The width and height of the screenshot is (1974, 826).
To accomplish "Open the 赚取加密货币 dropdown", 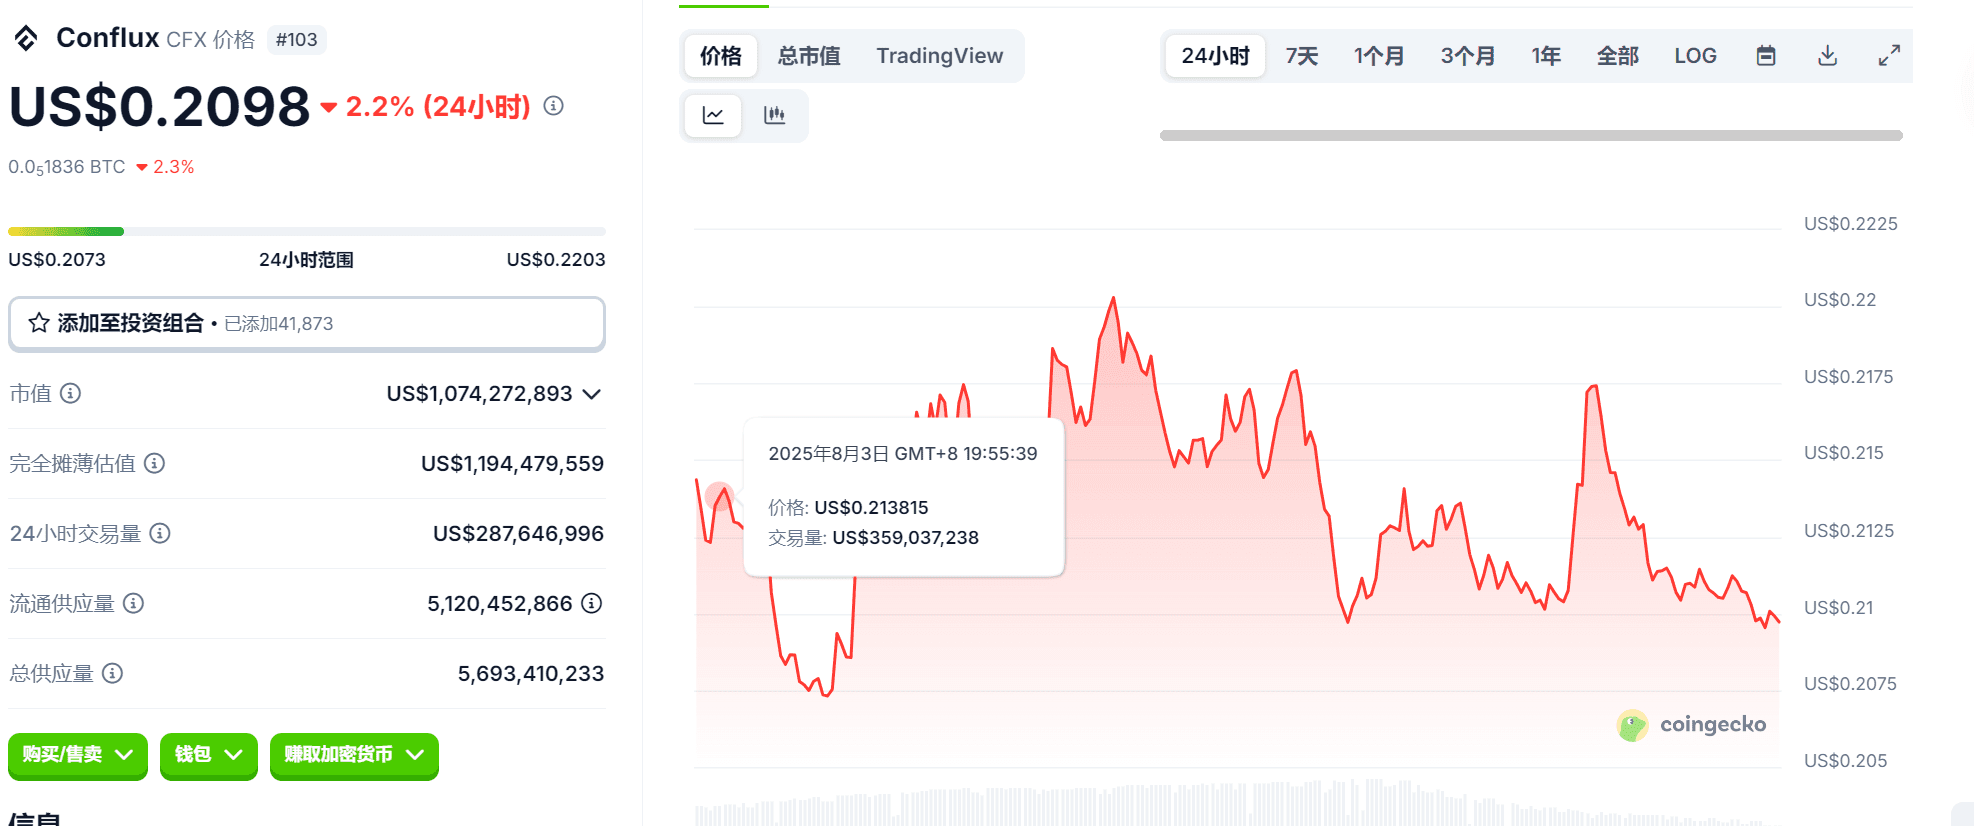I will [x=354, y=755].
